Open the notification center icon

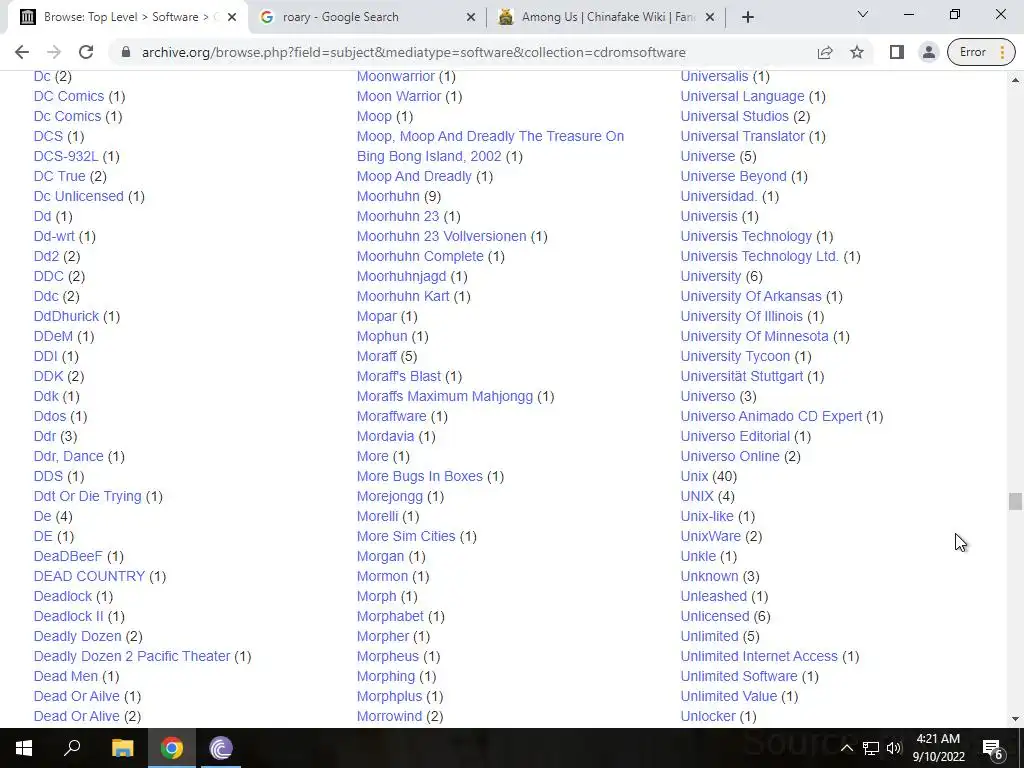993,749
